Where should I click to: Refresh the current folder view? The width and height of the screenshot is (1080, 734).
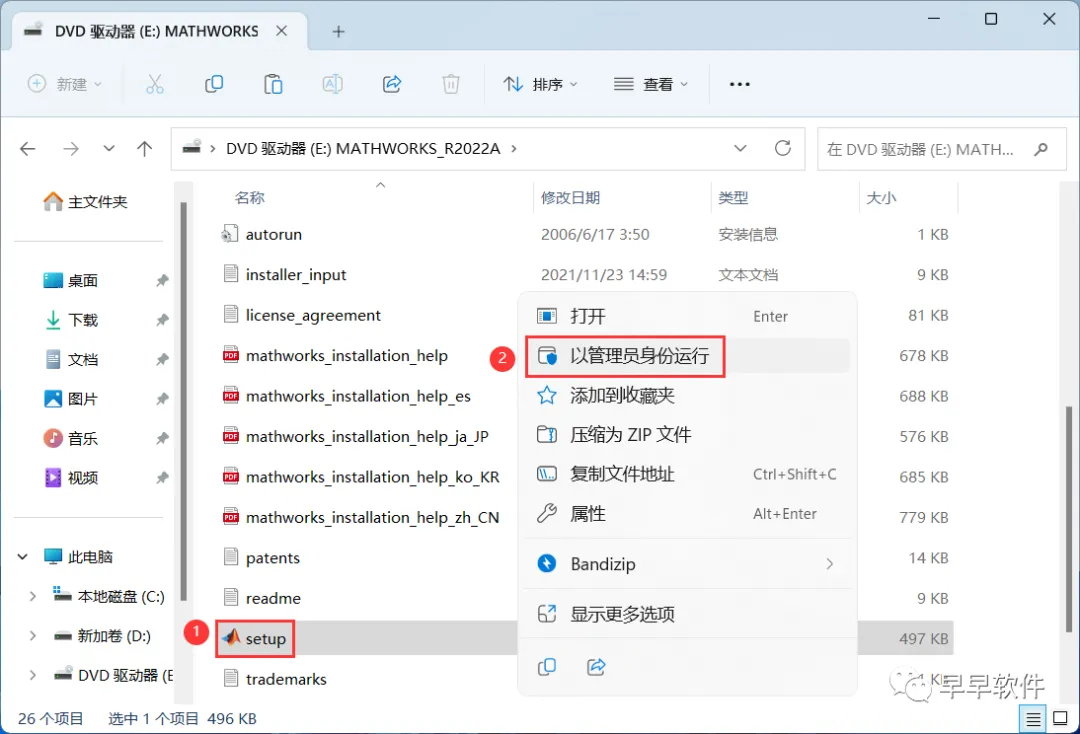pyautogui.click(x=782, y=148)
